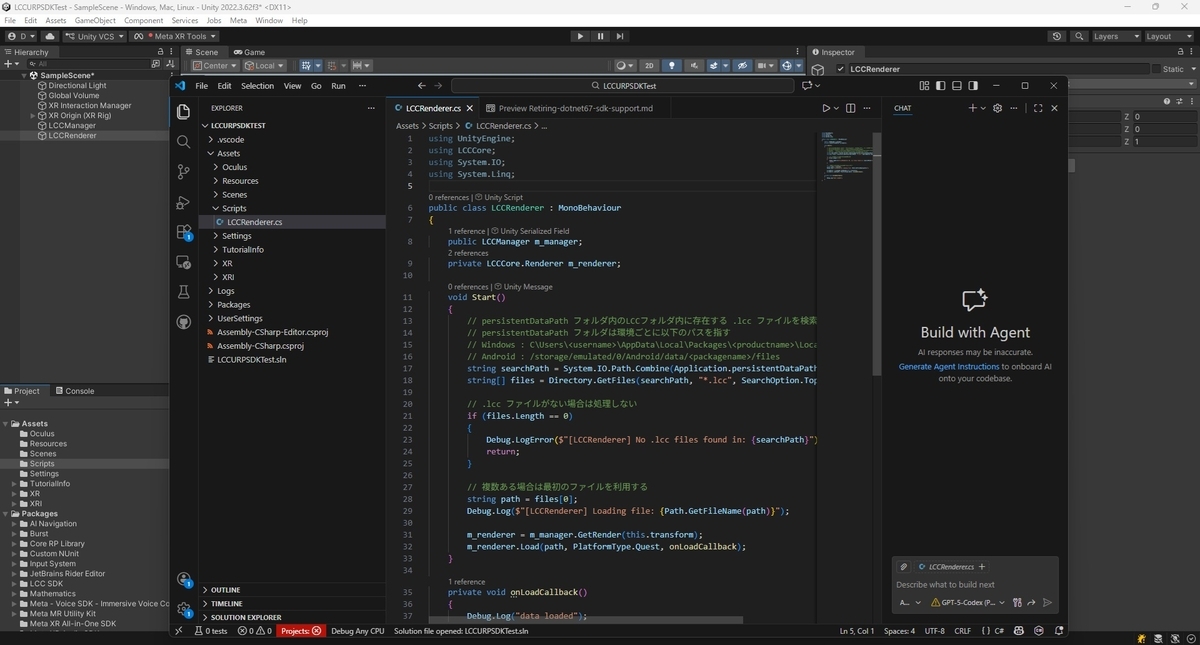Viewport: 1200px width, 645px height.
Task: Open the Extensions view in VS Code
Action: tap(183, 232)
